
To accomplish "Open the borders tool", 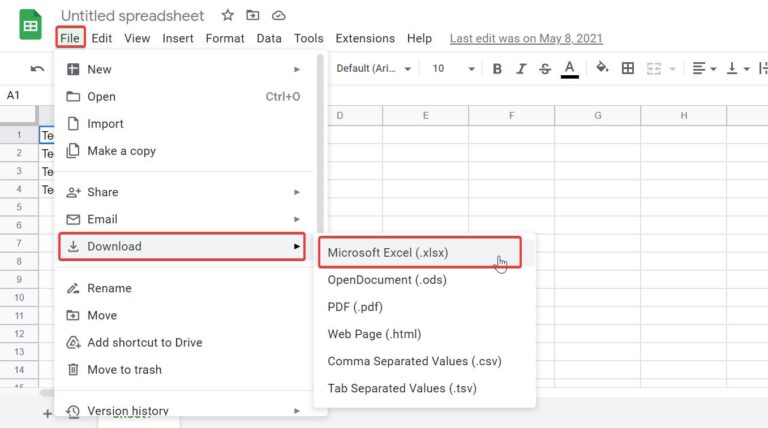I will click(x=627, y=69).
